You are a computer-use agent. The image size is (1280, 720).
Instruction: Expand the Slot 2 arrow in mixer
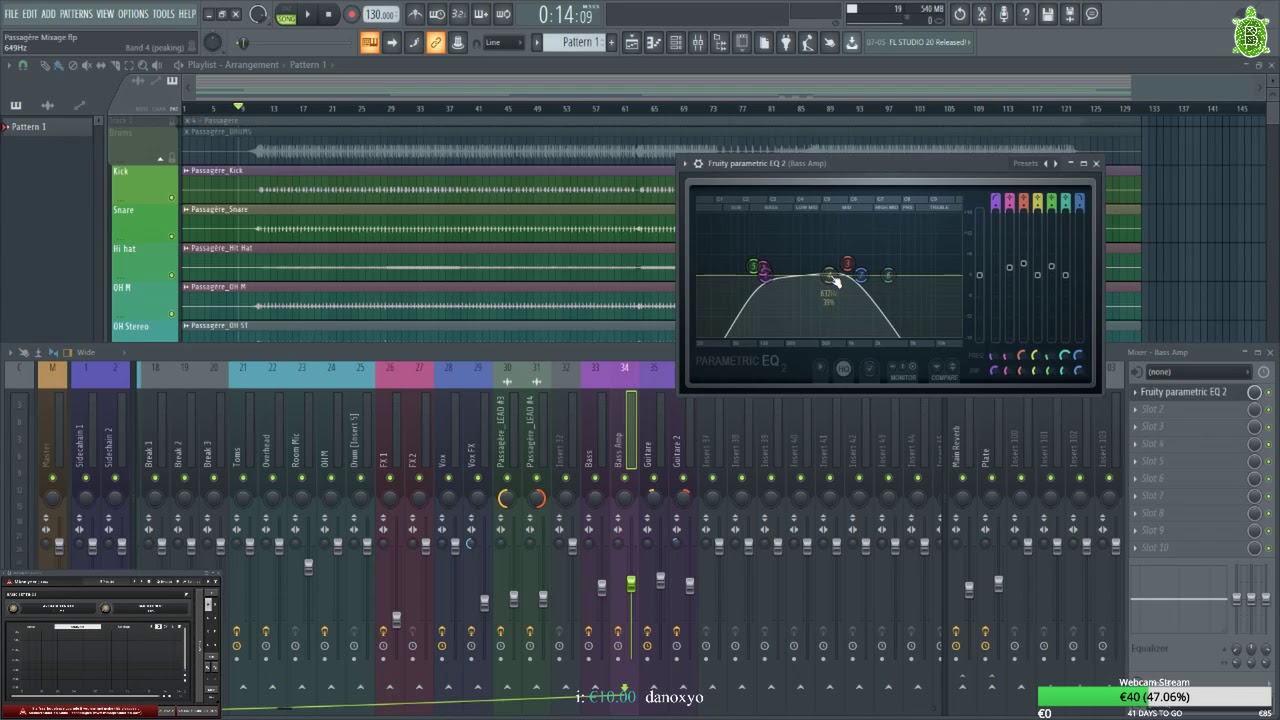pyautogui.click(x=1135, y=410)
